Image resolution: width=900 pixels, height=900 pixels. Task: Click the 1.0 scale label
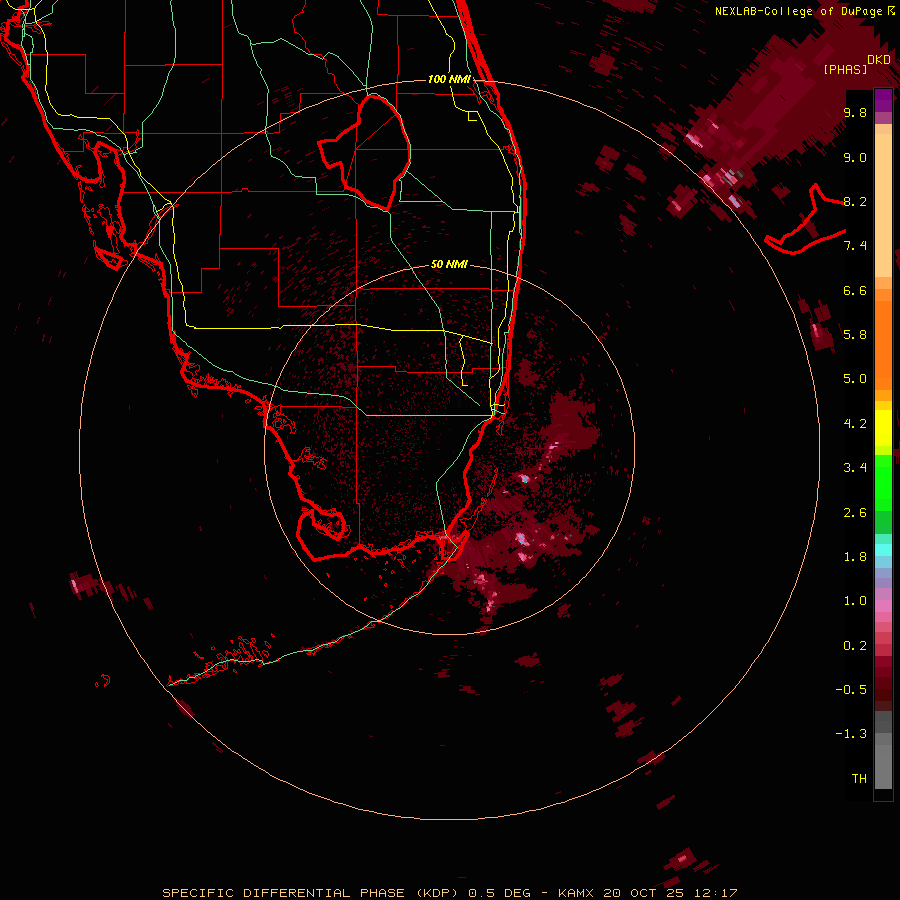click(855, 601)
